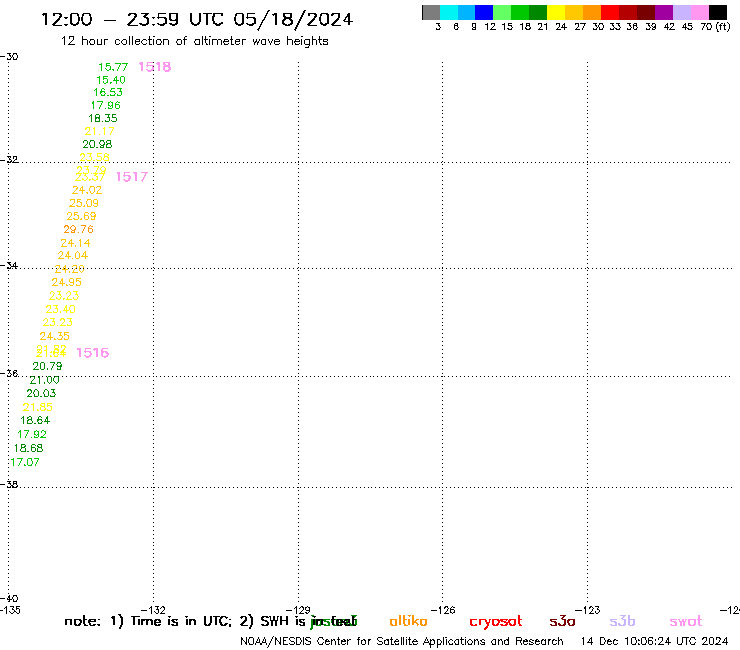Click the wave height value 21.17
740x650 pixels.
click(x=100, y=131)
